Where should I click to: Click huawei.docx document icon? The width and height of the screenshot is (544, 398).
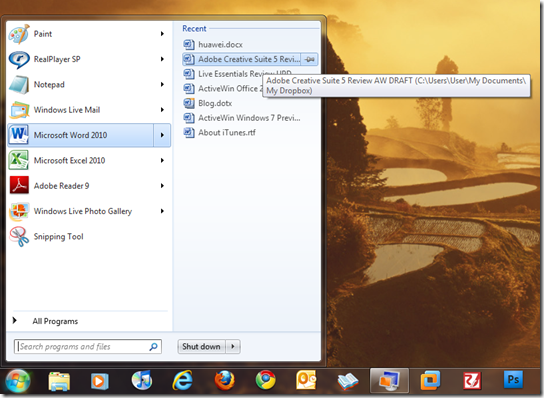189,44
